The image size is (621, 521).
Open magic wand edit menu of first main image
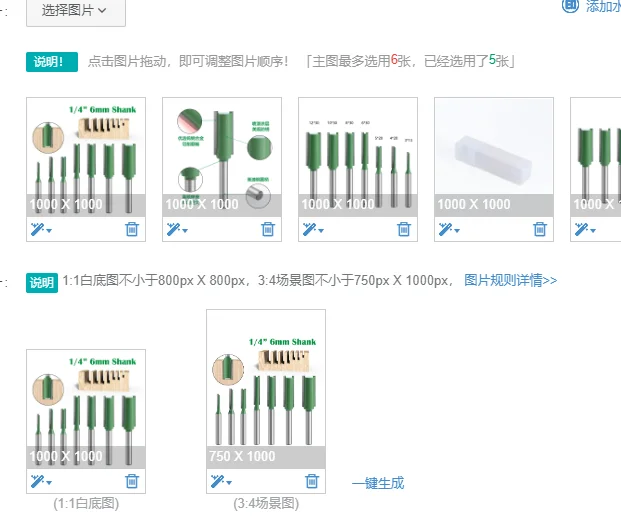37,229
